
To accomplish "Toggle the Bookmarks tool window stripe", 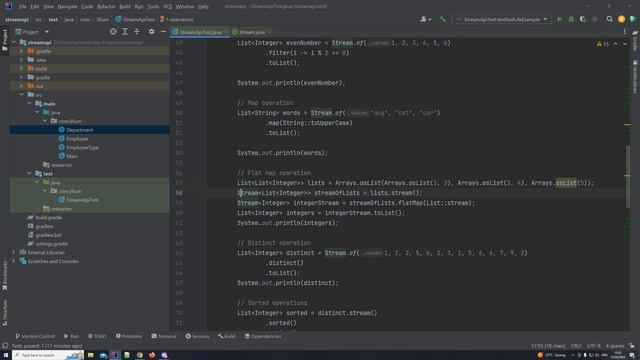I will tap(5, 276).
